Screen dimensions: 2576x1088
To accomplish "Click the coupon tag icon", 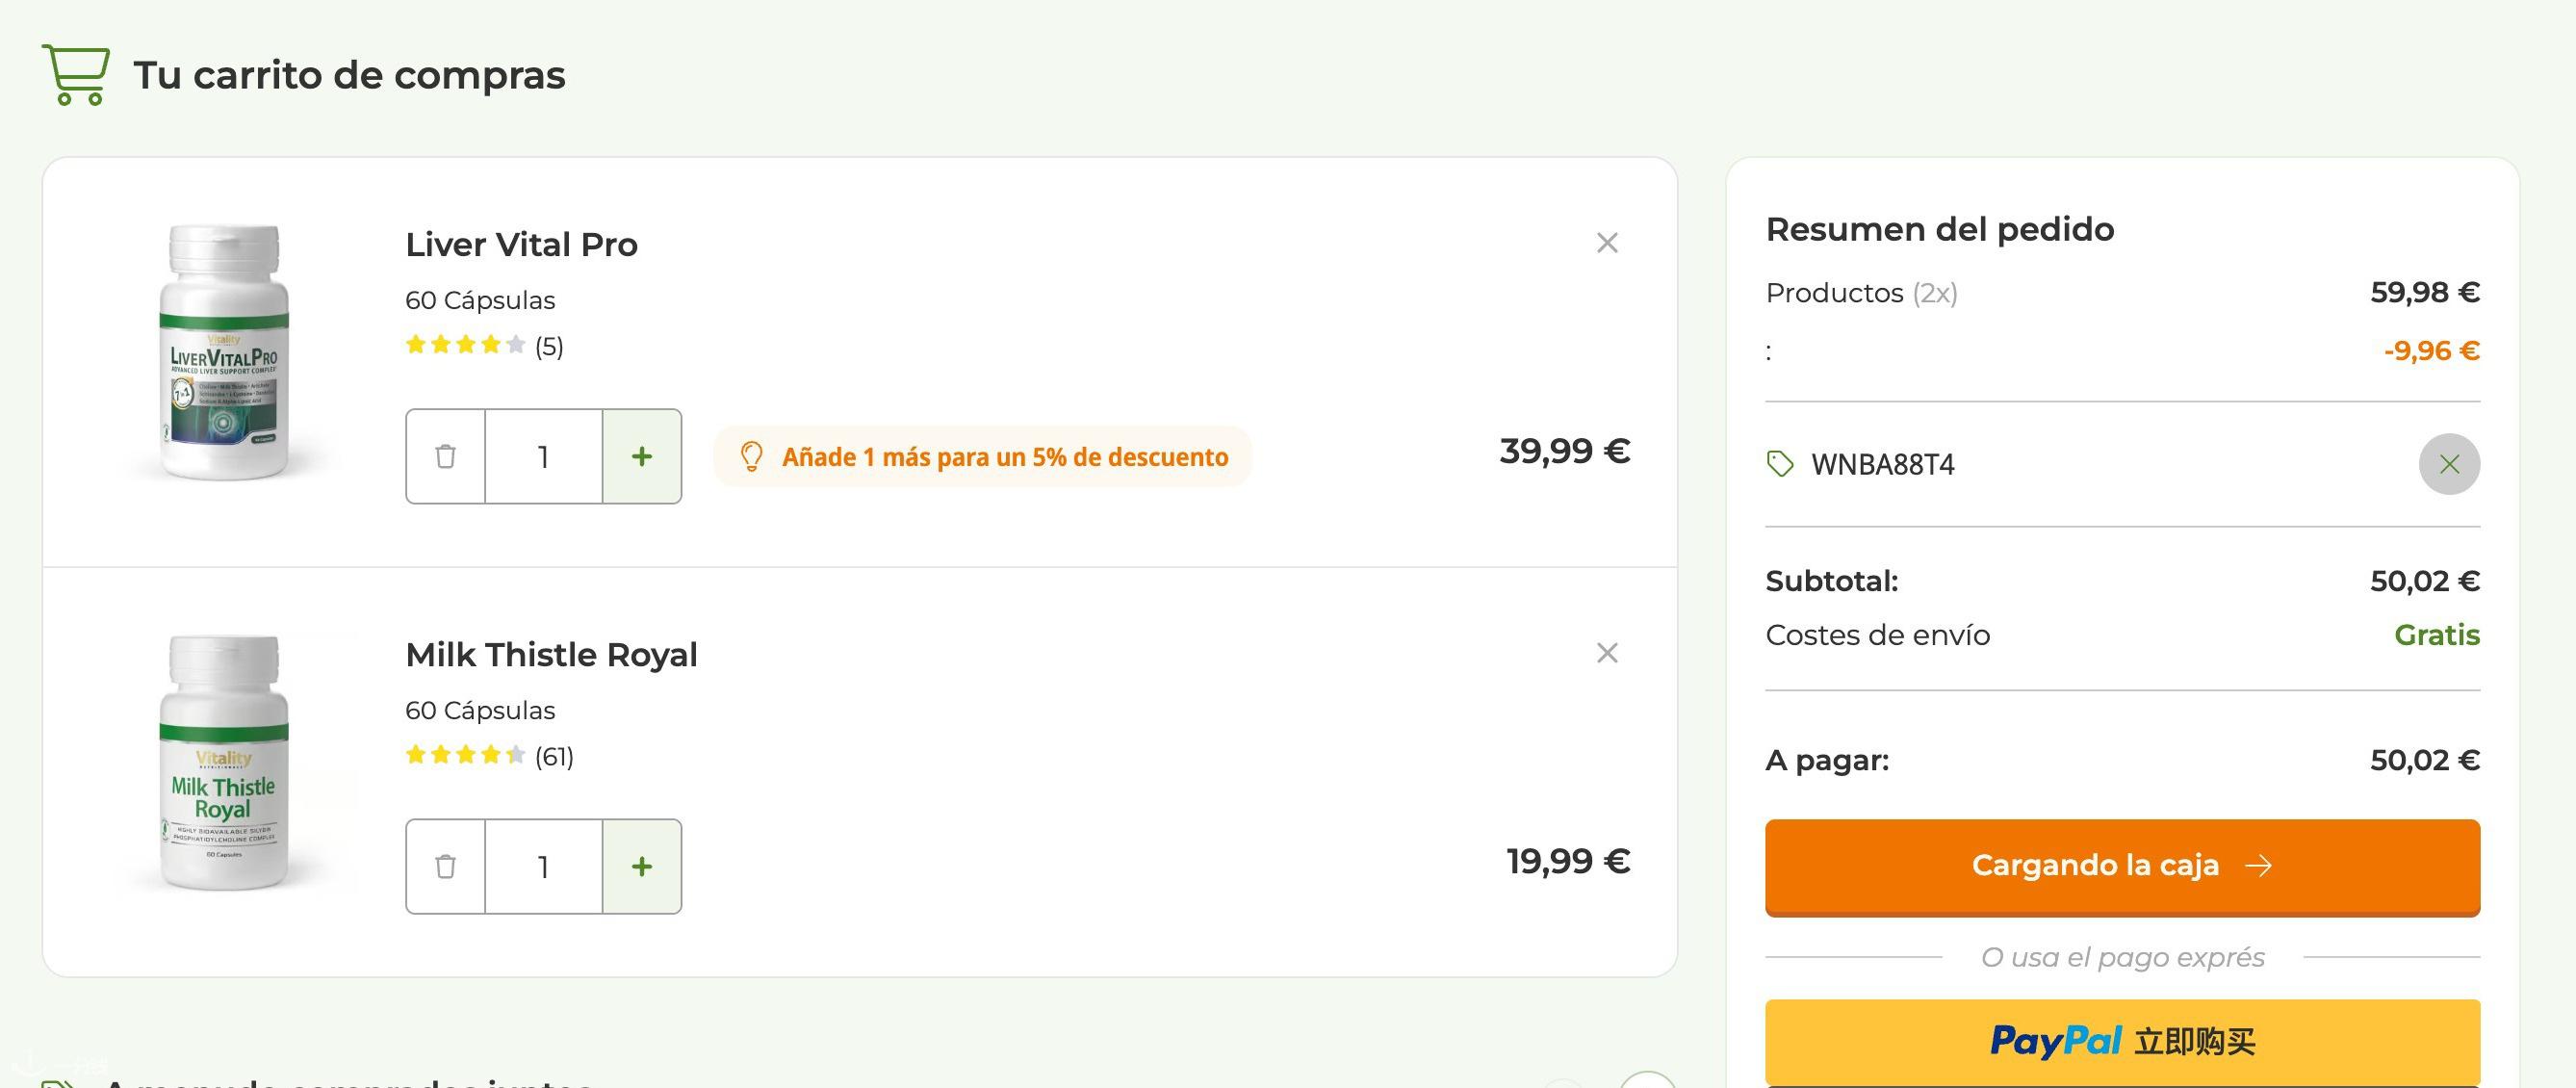I will tap(1780, 464).
